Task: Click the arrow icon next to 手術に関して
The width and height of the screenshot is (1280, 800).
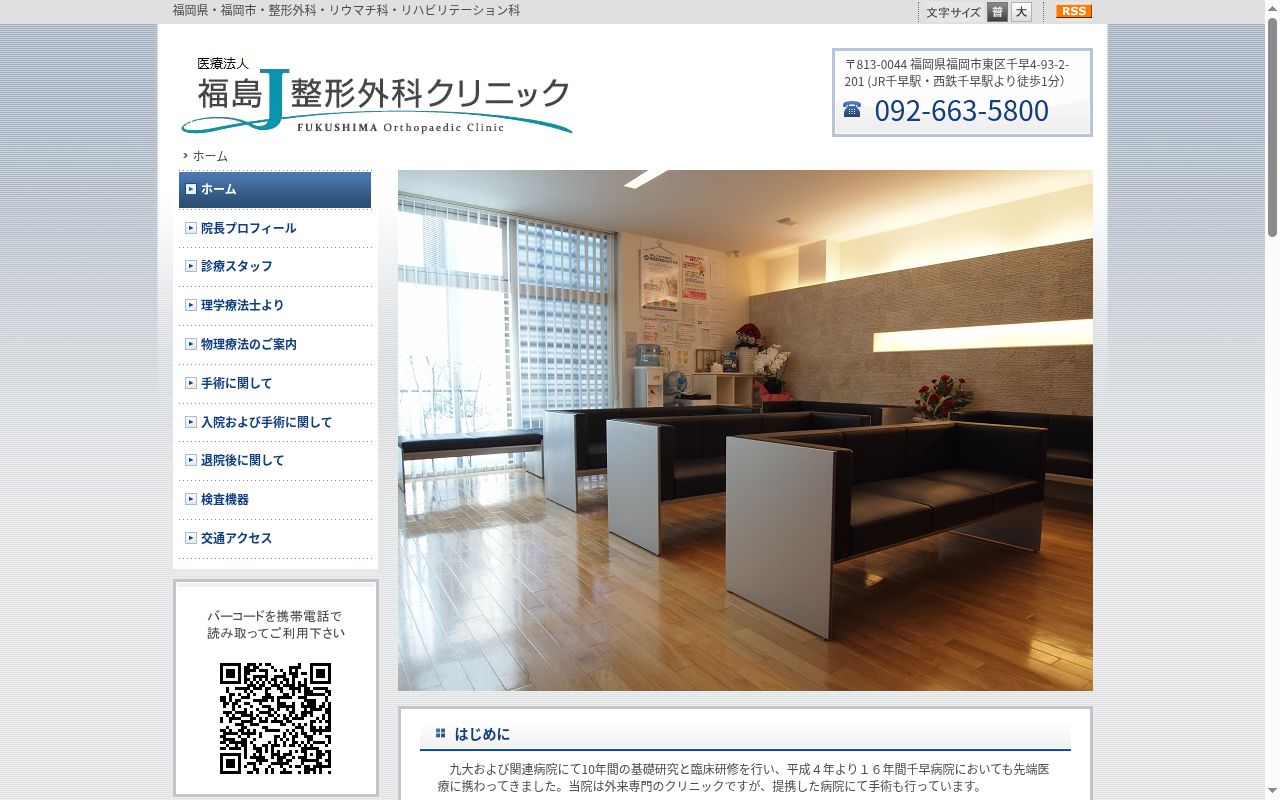Action: 191,383
